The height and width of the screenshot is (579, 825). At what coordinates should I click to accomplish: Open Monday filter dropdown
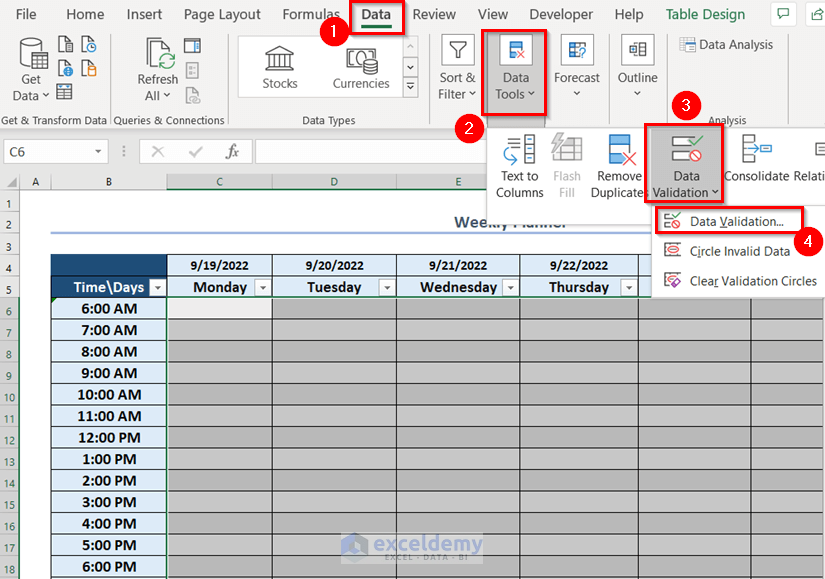click(263, 287)
